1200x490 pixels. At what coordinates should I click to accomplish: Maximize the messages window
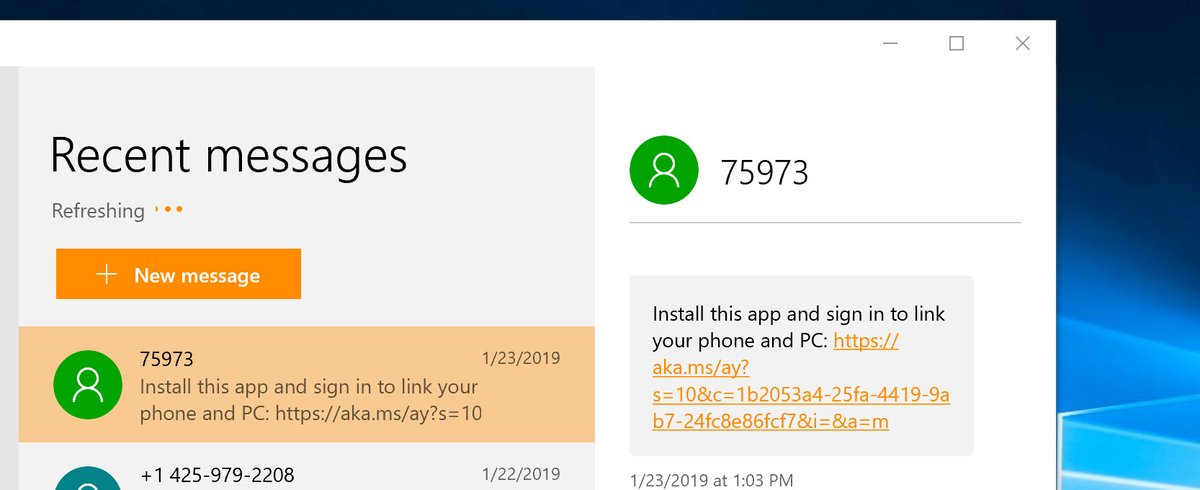pyautogui.click(x=956, y=43)
